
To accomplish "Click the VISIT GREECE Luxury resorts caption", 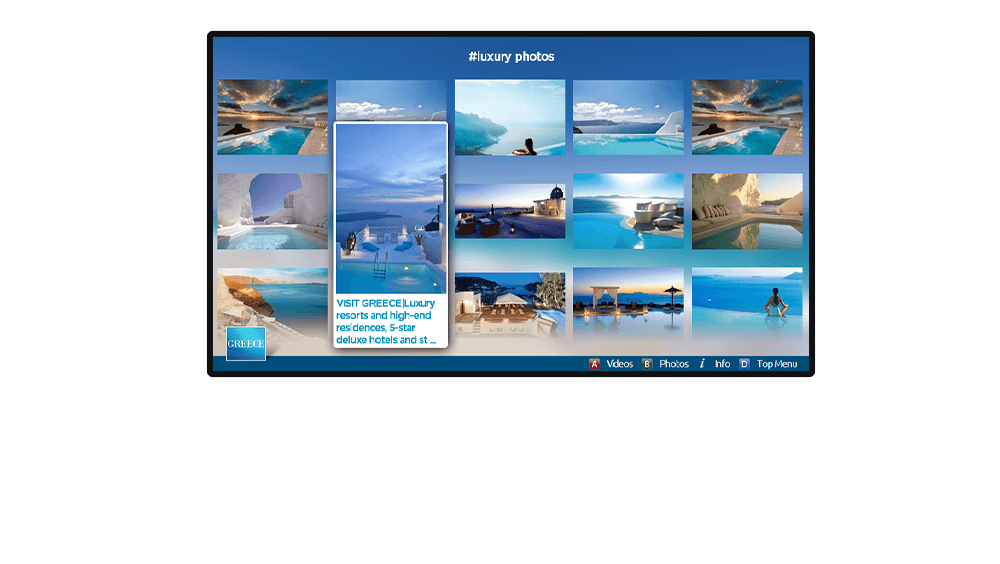I will [x=386, y=321].
